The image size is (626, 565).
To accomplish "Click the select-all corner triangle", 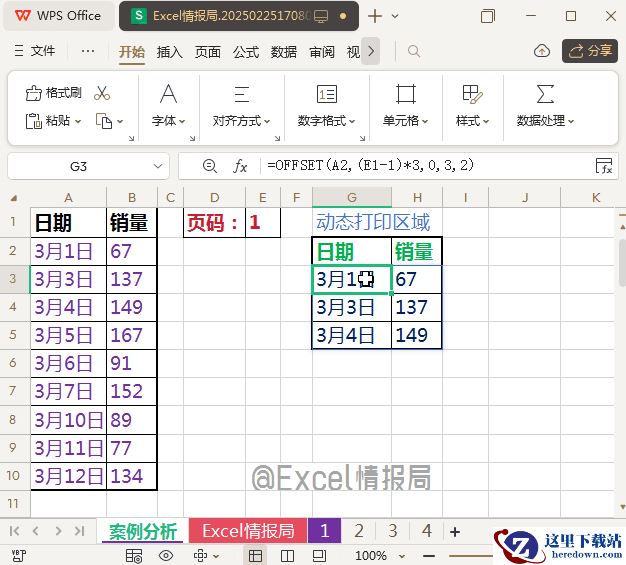I will pyautogui.click(x=14, y=198).
